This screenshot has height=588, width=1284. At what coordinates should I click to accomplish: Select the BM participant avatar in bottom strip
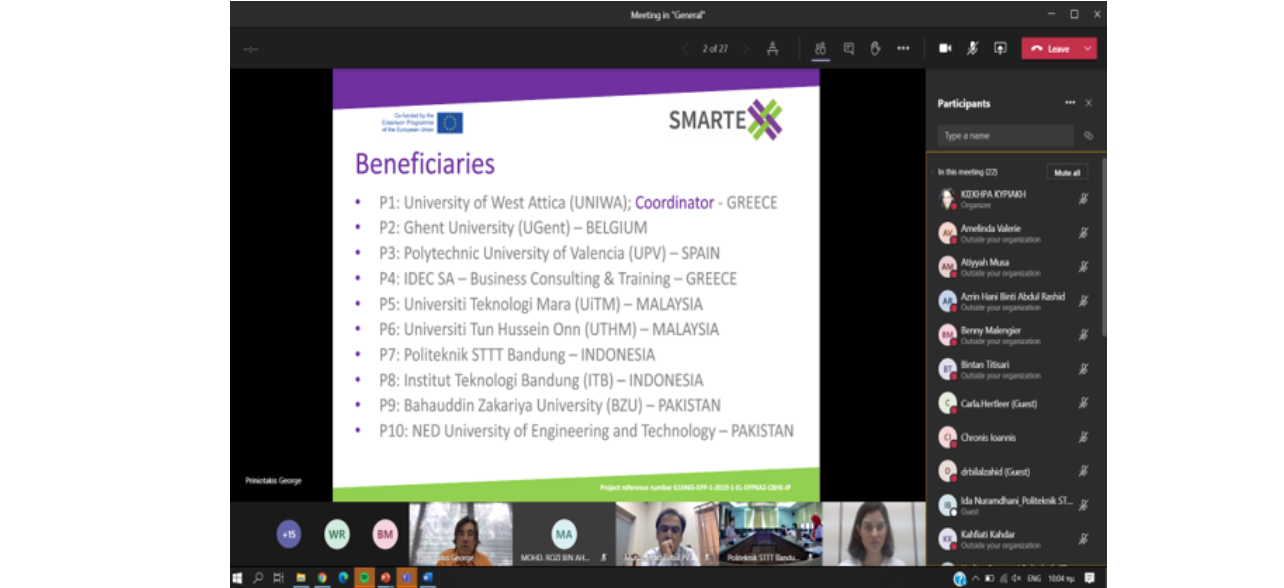pos(385,534)
